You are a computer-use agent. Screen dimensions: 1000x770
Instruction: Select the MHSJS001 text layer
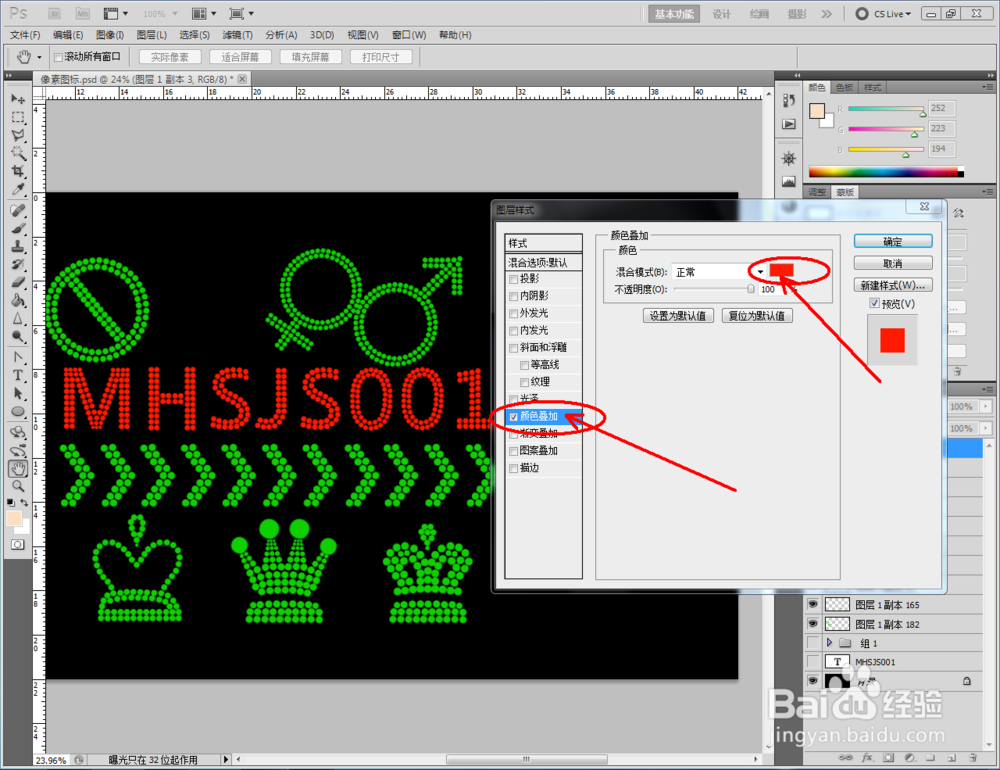pos(893,662)
